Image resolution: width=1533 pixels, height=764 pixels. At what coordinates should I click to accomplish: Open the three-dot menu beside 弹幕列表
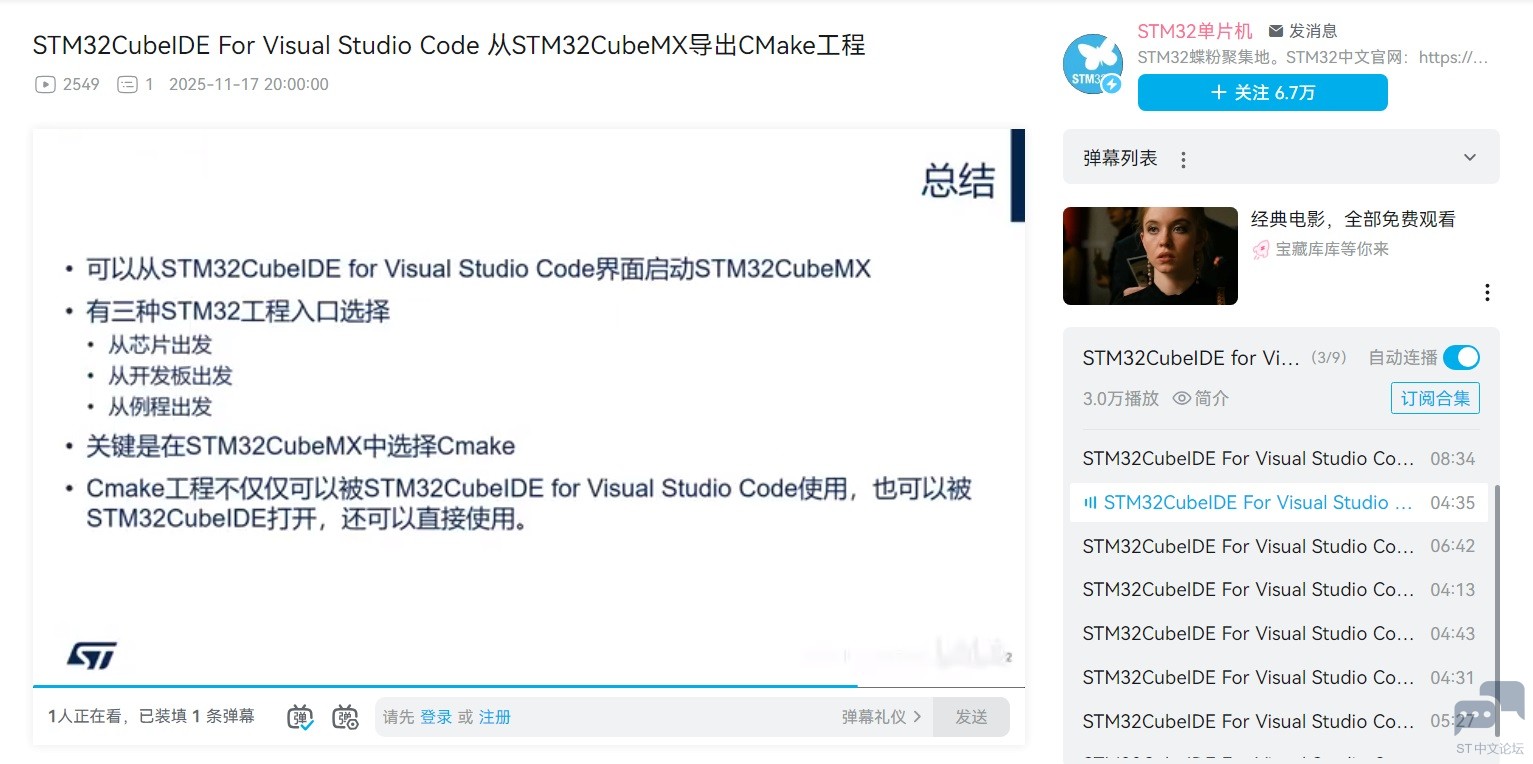pos(1183,160)
